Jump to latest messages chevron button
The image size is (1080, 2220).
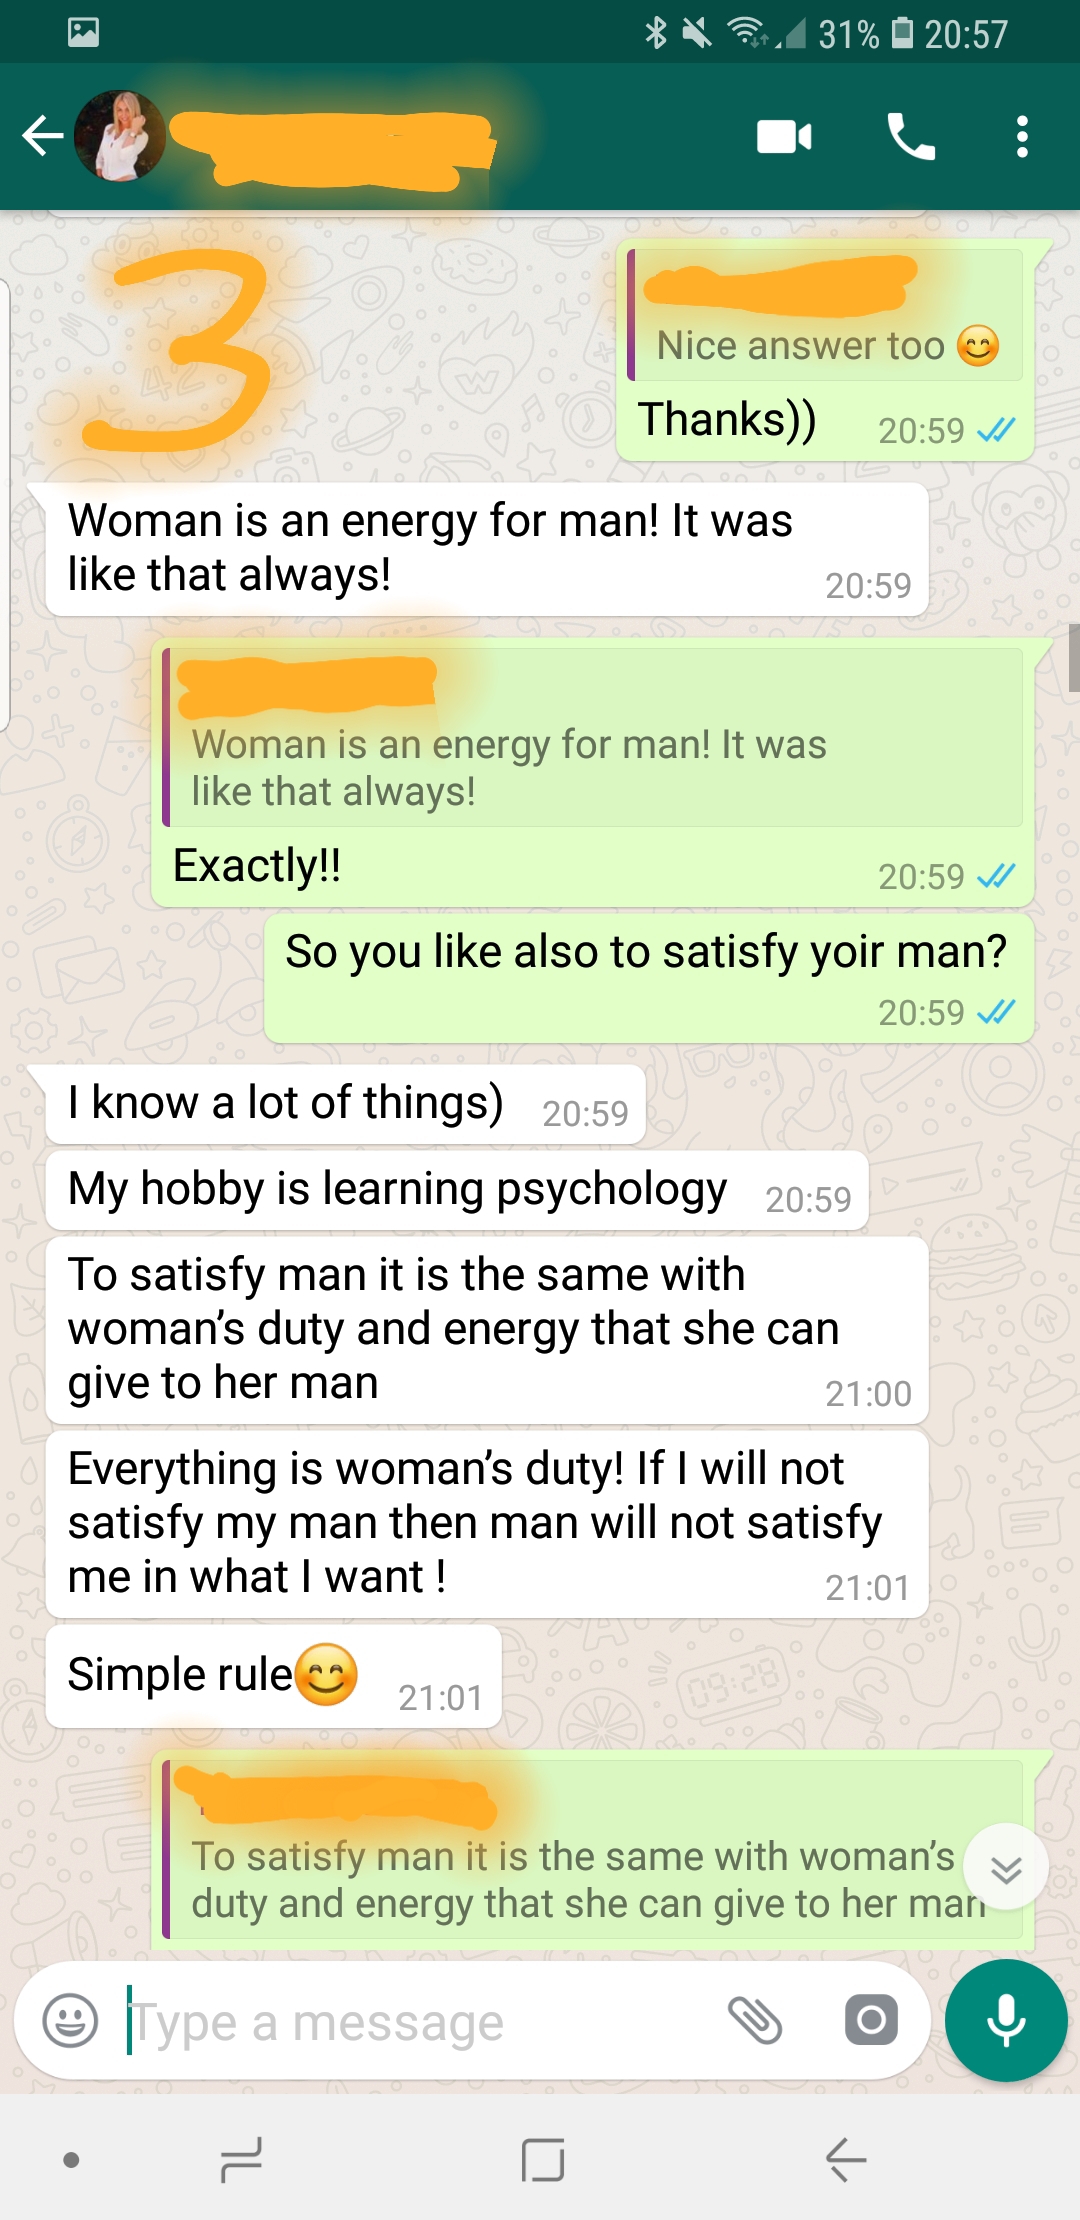[x=1006, y=1867]
